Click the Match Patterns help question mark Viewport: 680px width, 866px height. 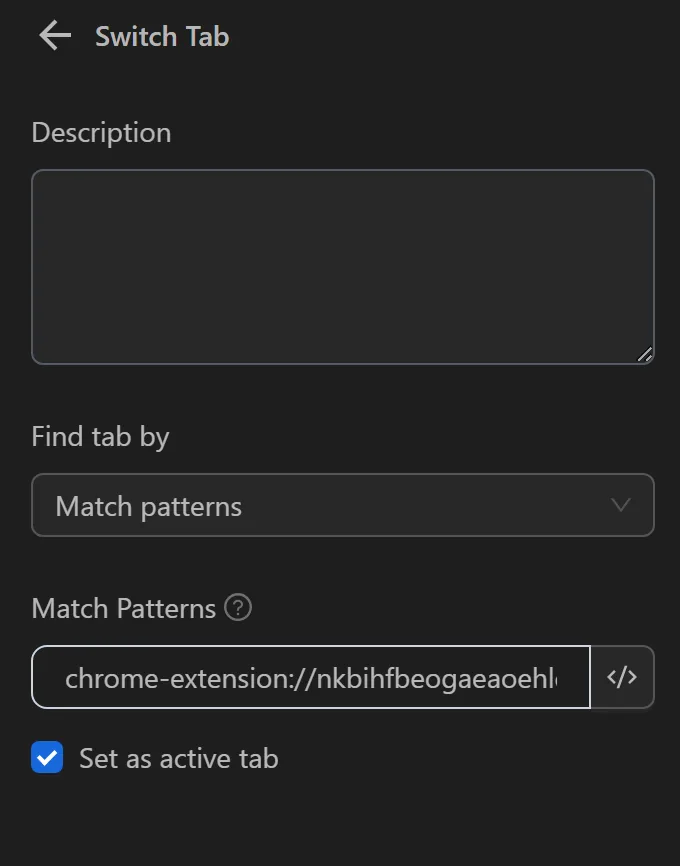click(238, 608)
